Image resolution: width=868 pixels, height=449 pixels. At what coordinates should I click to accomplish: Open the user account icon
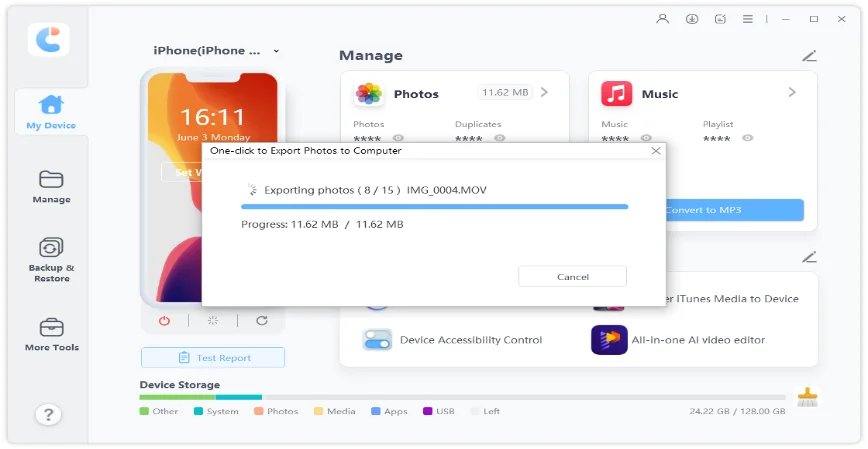coord(662,19)
